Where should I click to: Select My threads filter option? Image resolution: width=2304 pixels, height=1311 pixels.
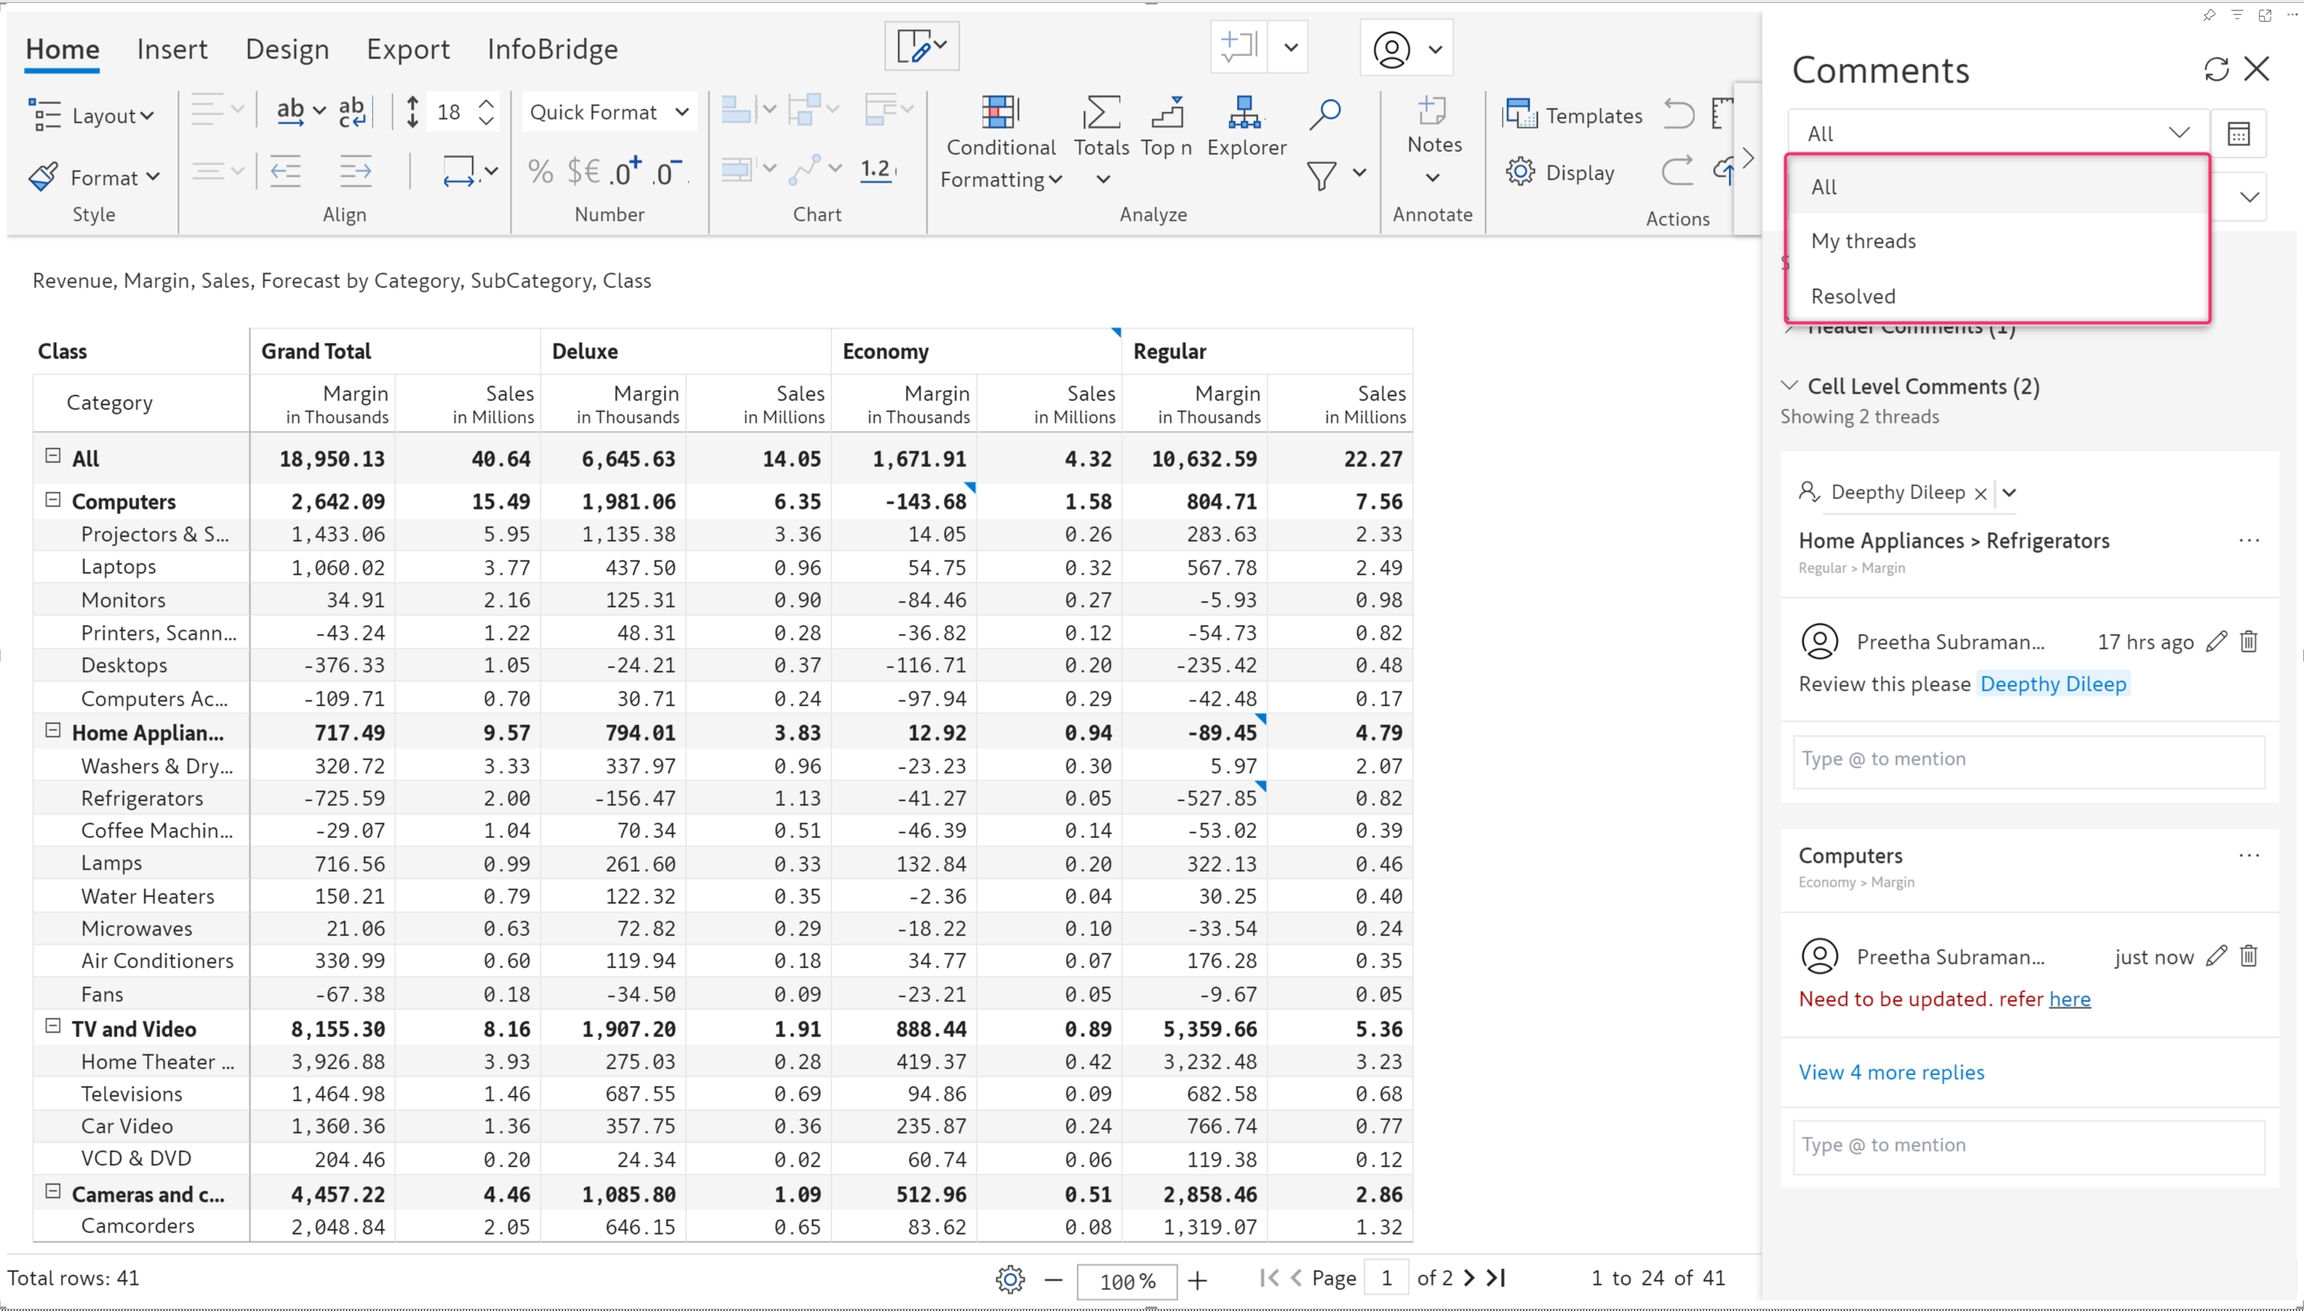point(1863,241)
